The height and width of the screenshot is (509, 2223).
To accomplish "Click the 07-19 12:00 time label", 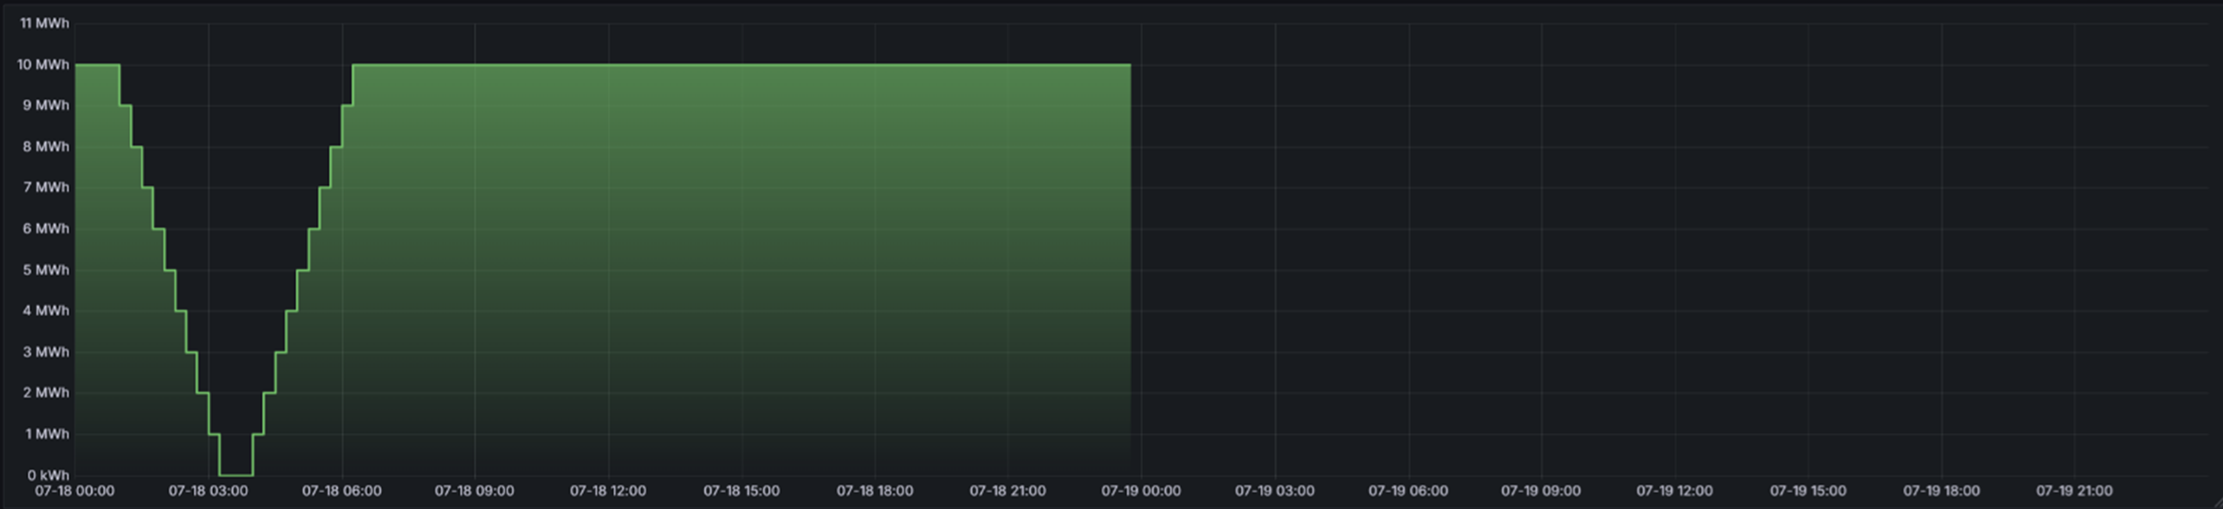I will pos(1676,491).
